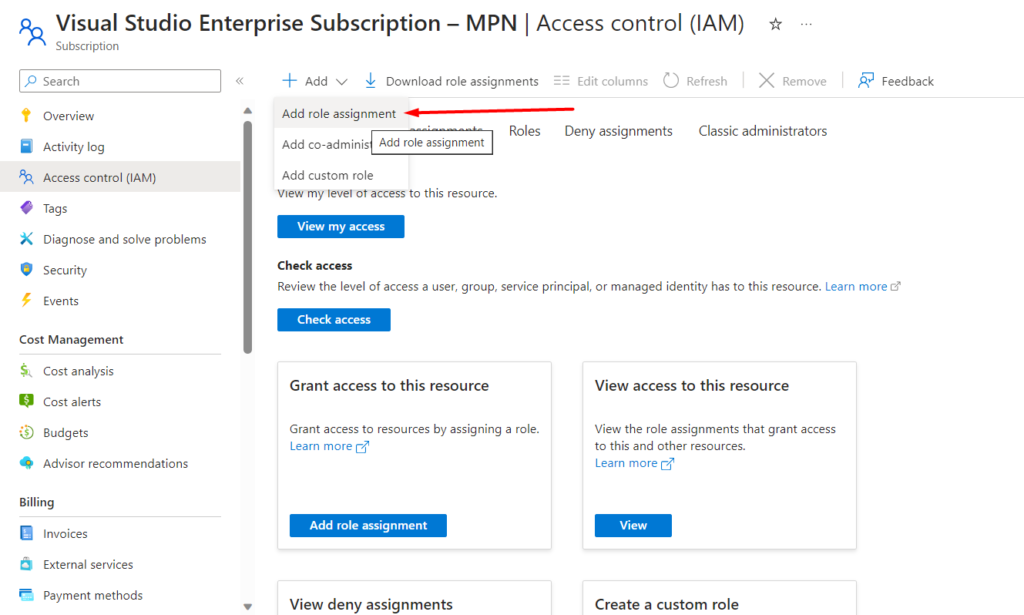Click Download role assignments in the toolbar
Image resolution: width=1024 pixels, height=615 pixels.
pyautogui.click(x=451, y=81)
